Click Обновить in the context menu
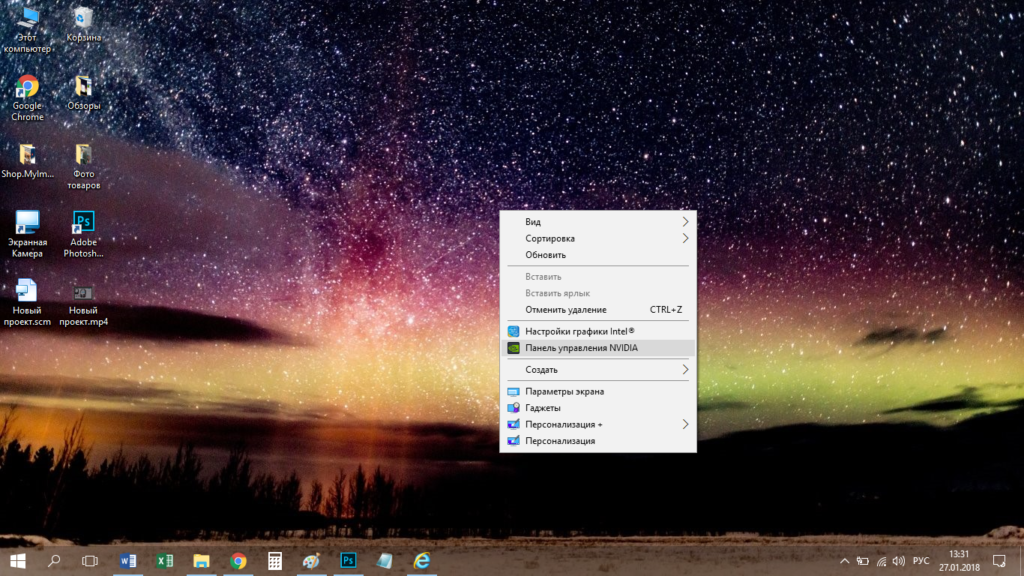The height and width of the screenshot is (576, 1024). pos(546,255)
